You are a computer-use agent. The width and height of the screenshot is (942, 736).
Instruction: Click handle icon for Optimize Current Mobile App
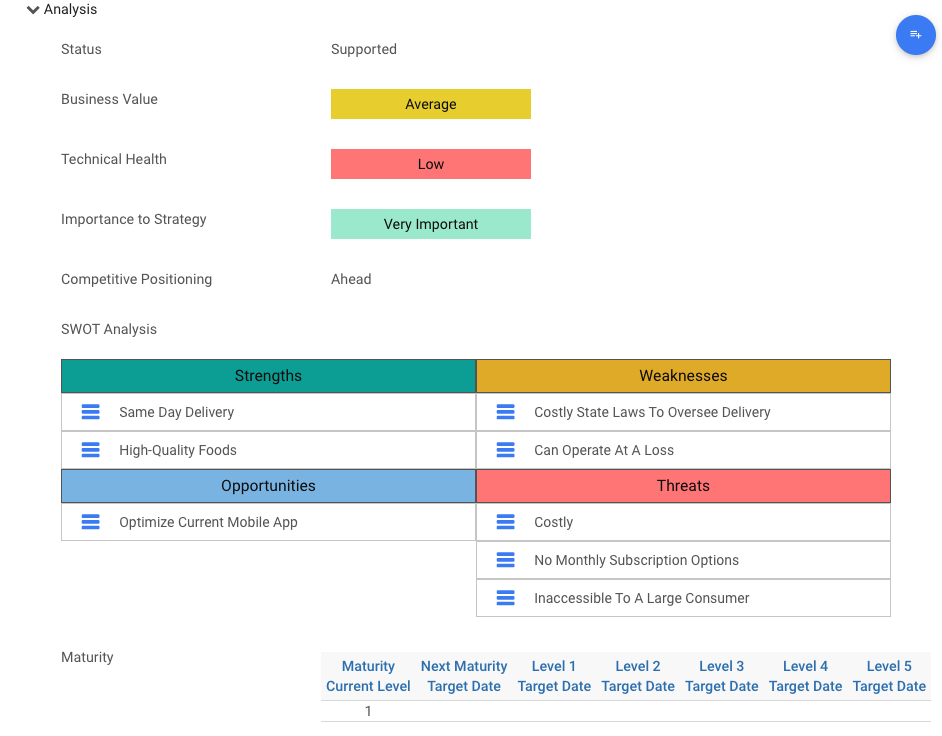[x=91, y=522]
